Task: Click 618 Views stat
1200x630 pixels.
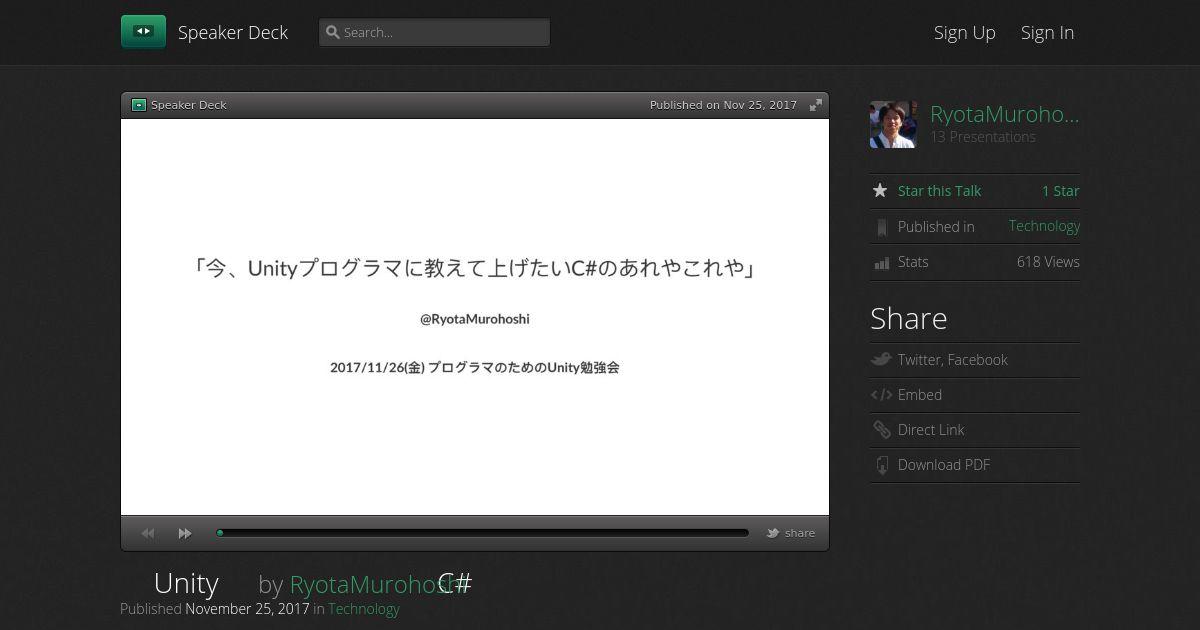Action: (1048, 262)
